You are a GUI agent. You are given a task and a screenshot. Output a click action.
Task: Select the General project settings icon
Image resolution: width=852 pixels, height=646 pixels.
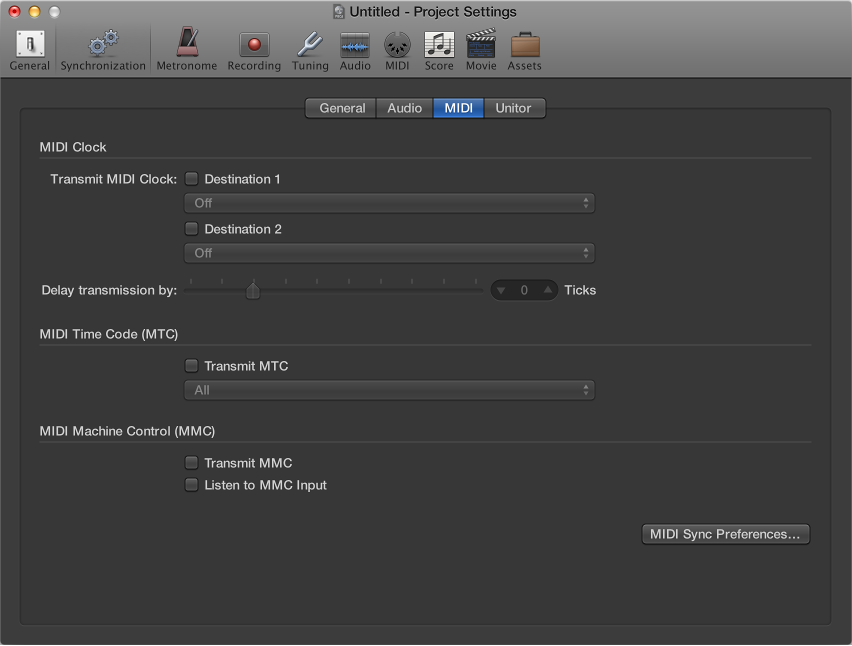pyautogui.click(x=29, y=44)
